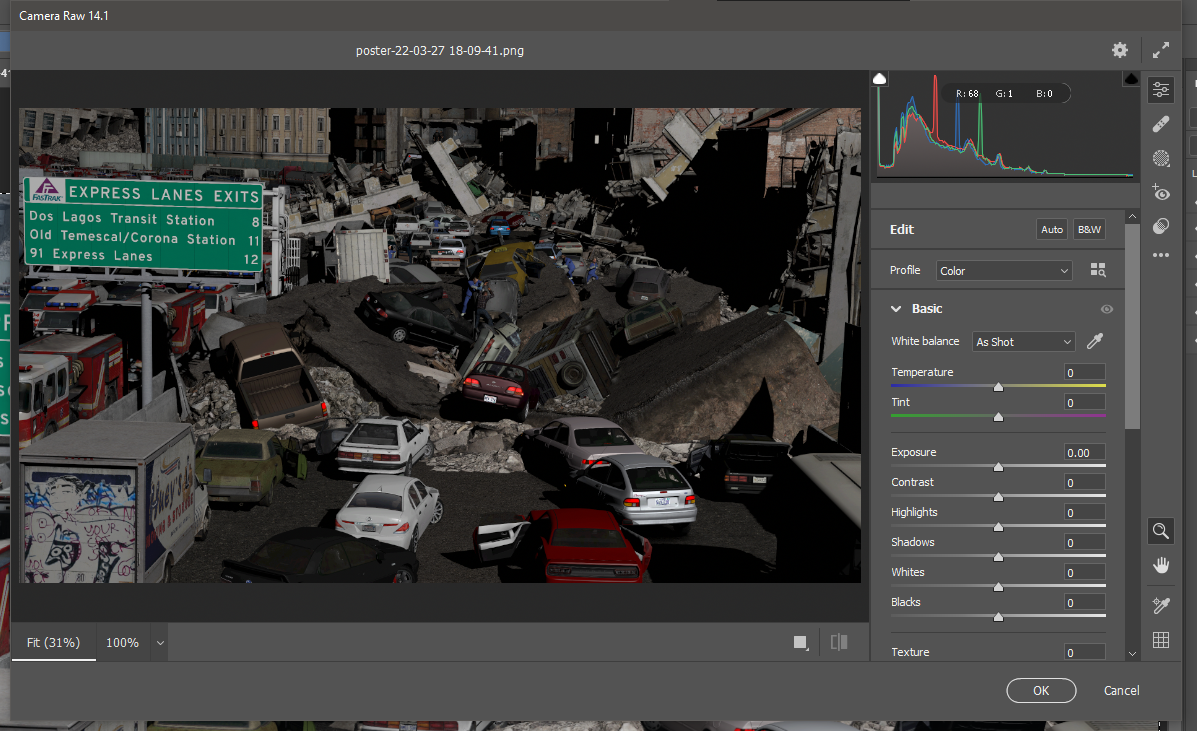Screen dimensions: 1197x731
Task: Open the White balance As Shot dropdown
Action: click(1023, 342)
